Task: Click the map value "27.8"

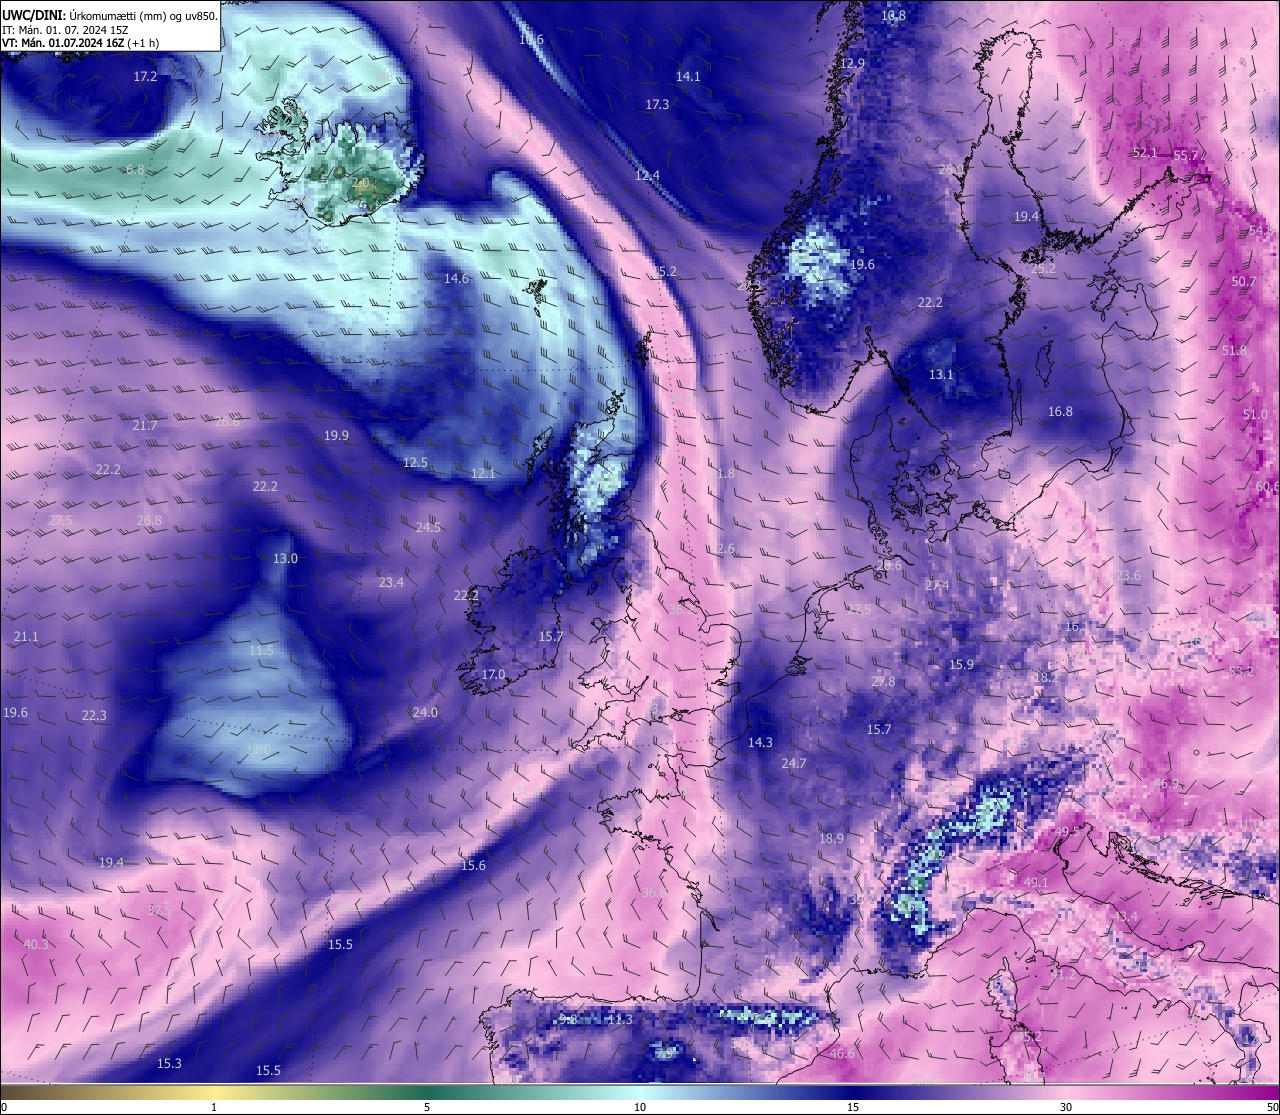Action: click(883, 682)
